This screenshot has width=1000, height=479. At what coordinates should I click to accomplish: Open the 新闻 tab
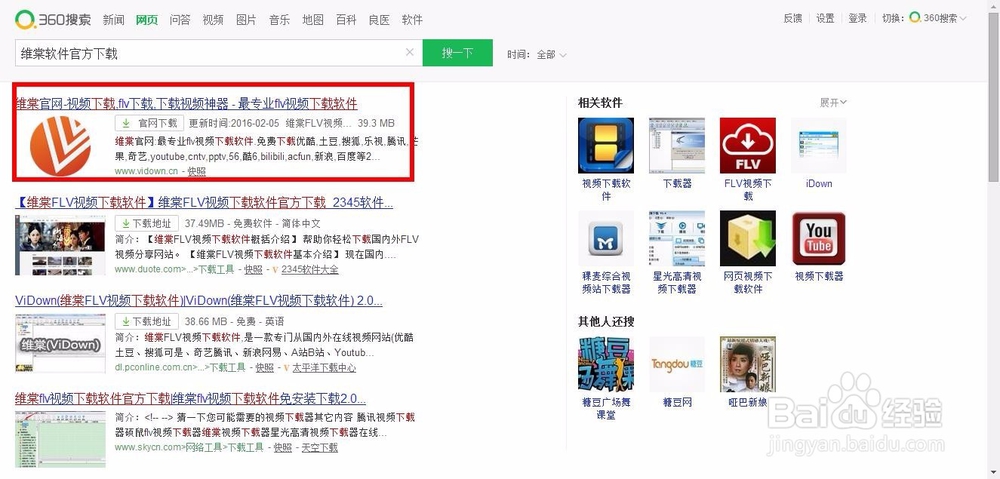pos(114,20)
